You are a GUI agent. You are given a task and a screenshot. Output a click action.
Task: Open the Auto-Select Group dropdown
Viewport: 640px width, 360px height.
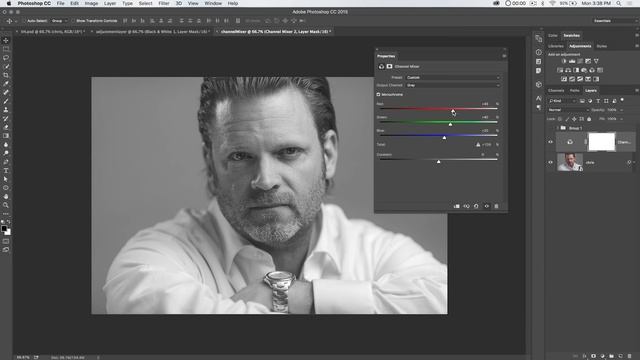60,21
